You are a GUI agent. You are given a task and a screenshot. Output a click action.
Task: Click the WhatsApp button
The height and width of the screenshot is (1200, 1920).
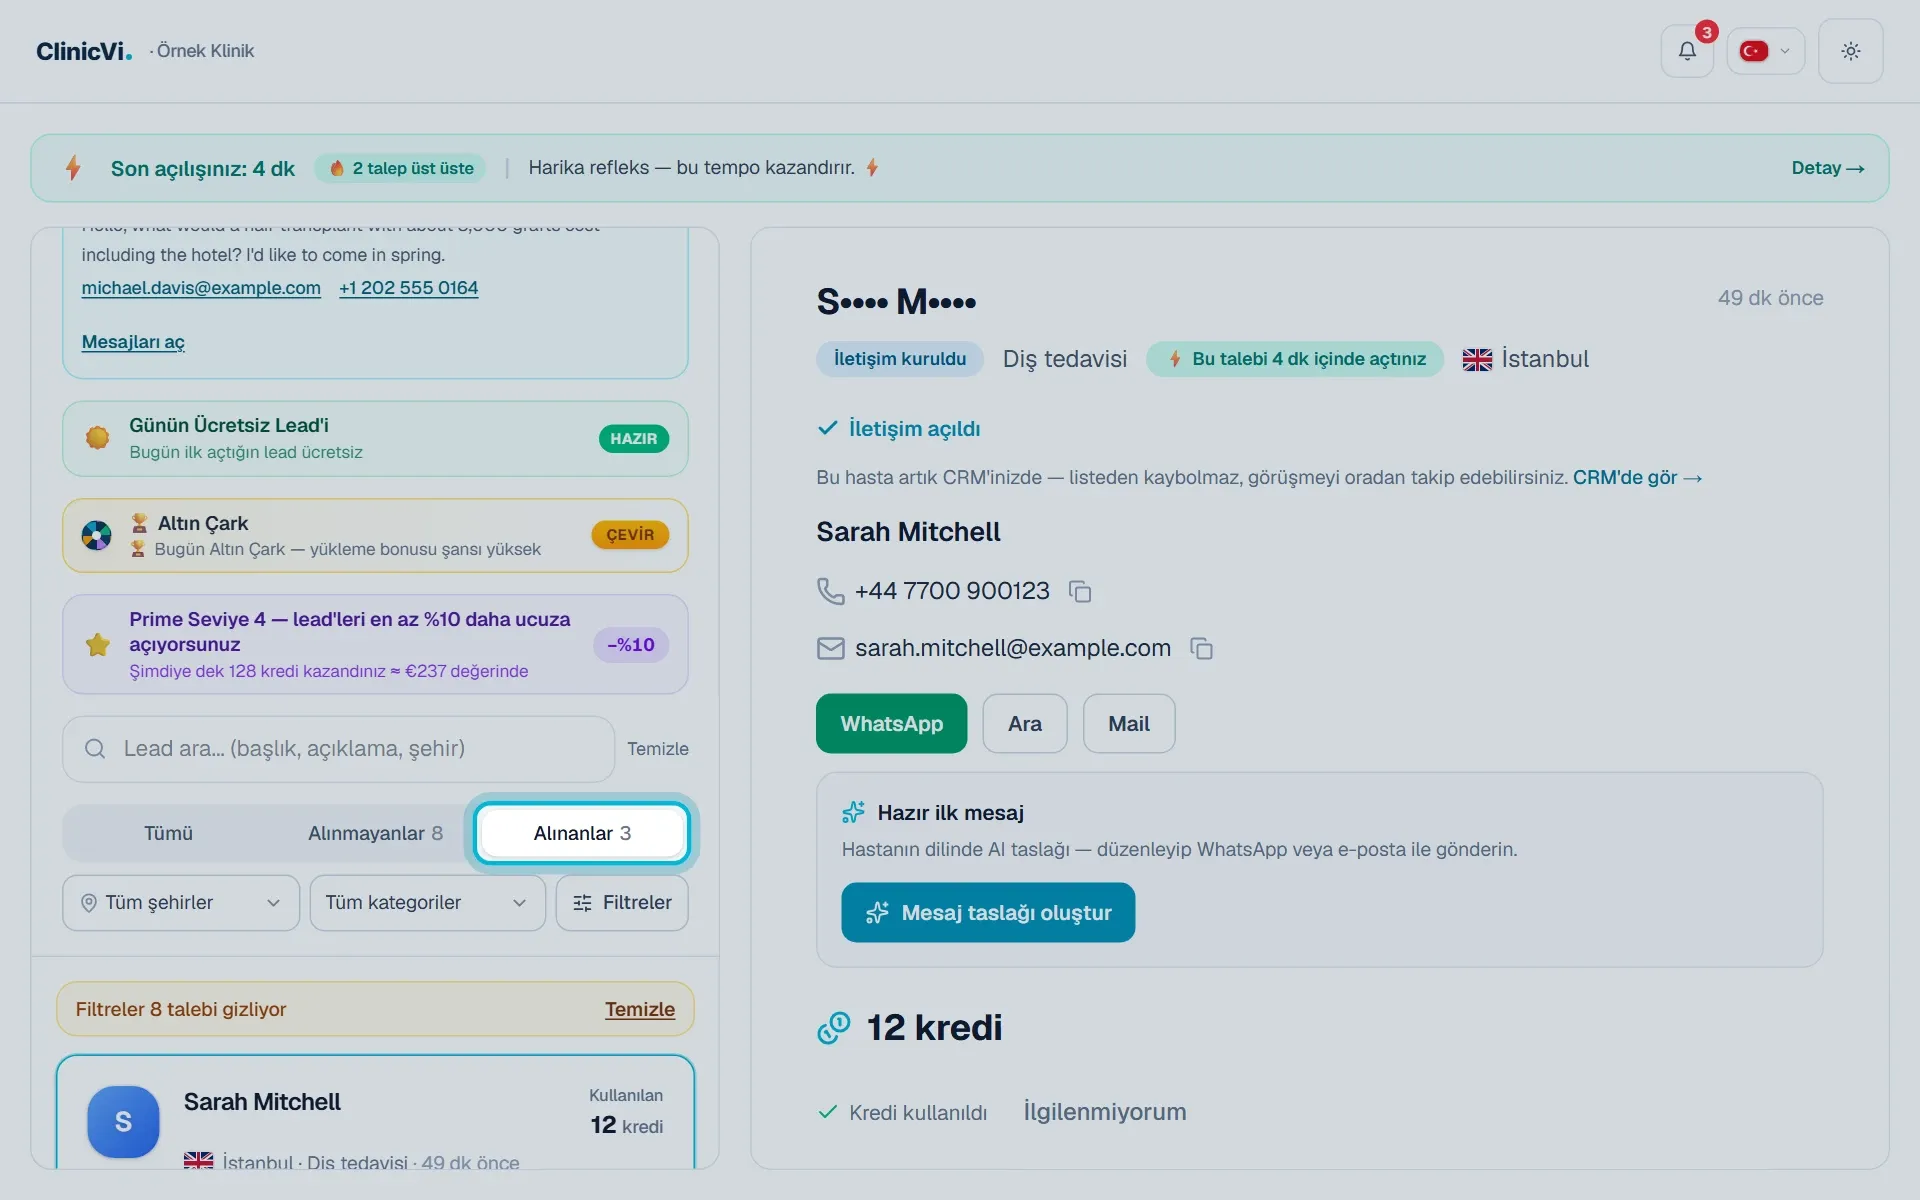pyautogui.click(x=891, y=724)
